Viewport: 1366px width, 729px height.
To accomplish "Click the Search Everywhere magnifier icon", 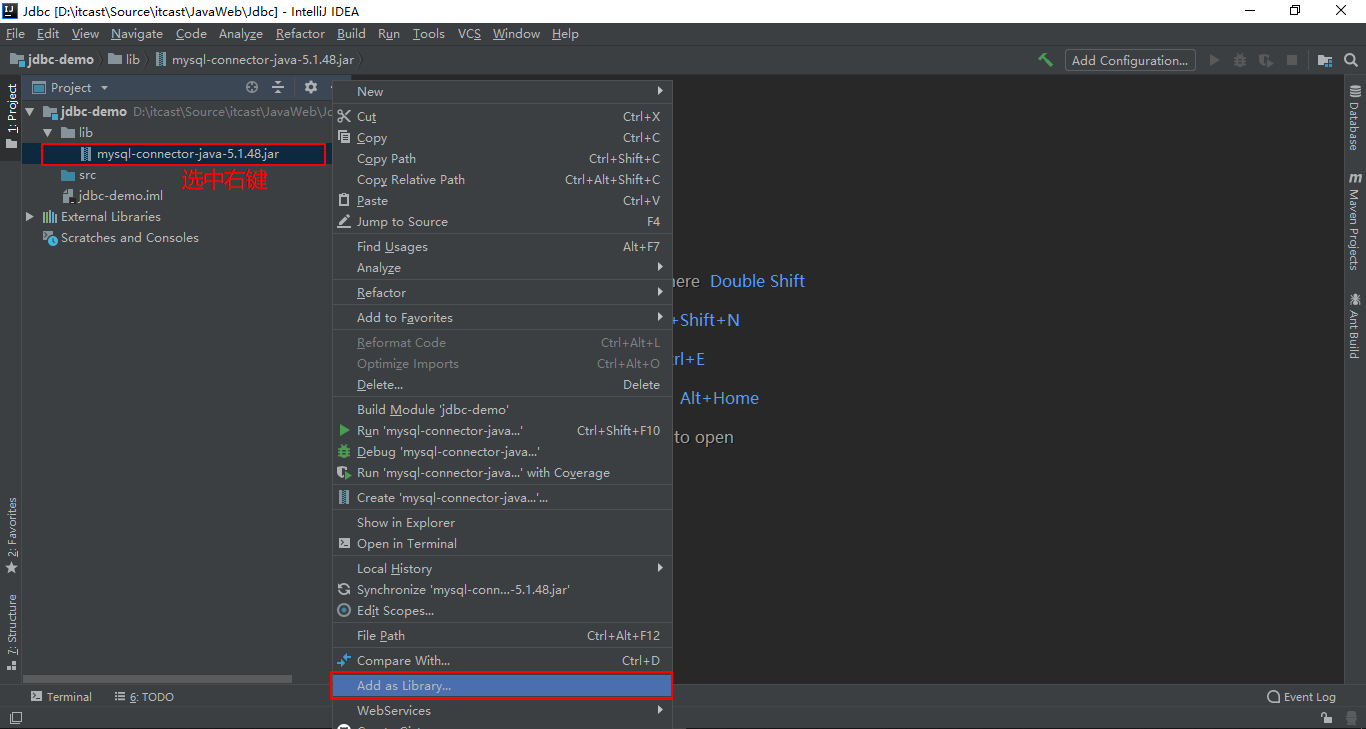I will 1351,60.
